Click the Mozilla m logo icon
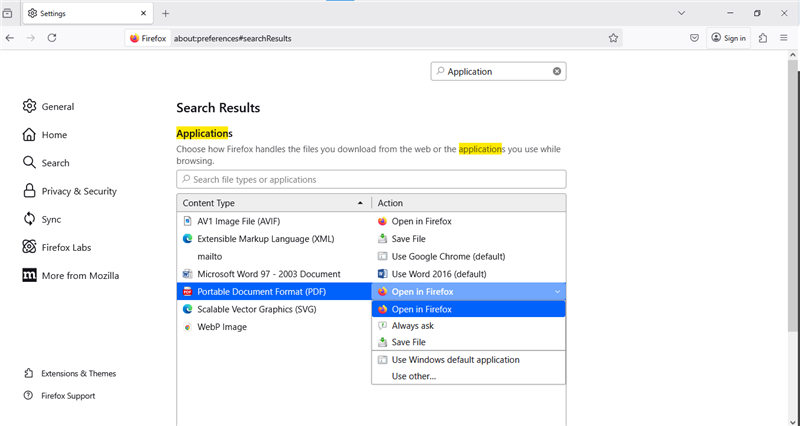The width and height of the screenshot is (800, 426). coord(29,275)
